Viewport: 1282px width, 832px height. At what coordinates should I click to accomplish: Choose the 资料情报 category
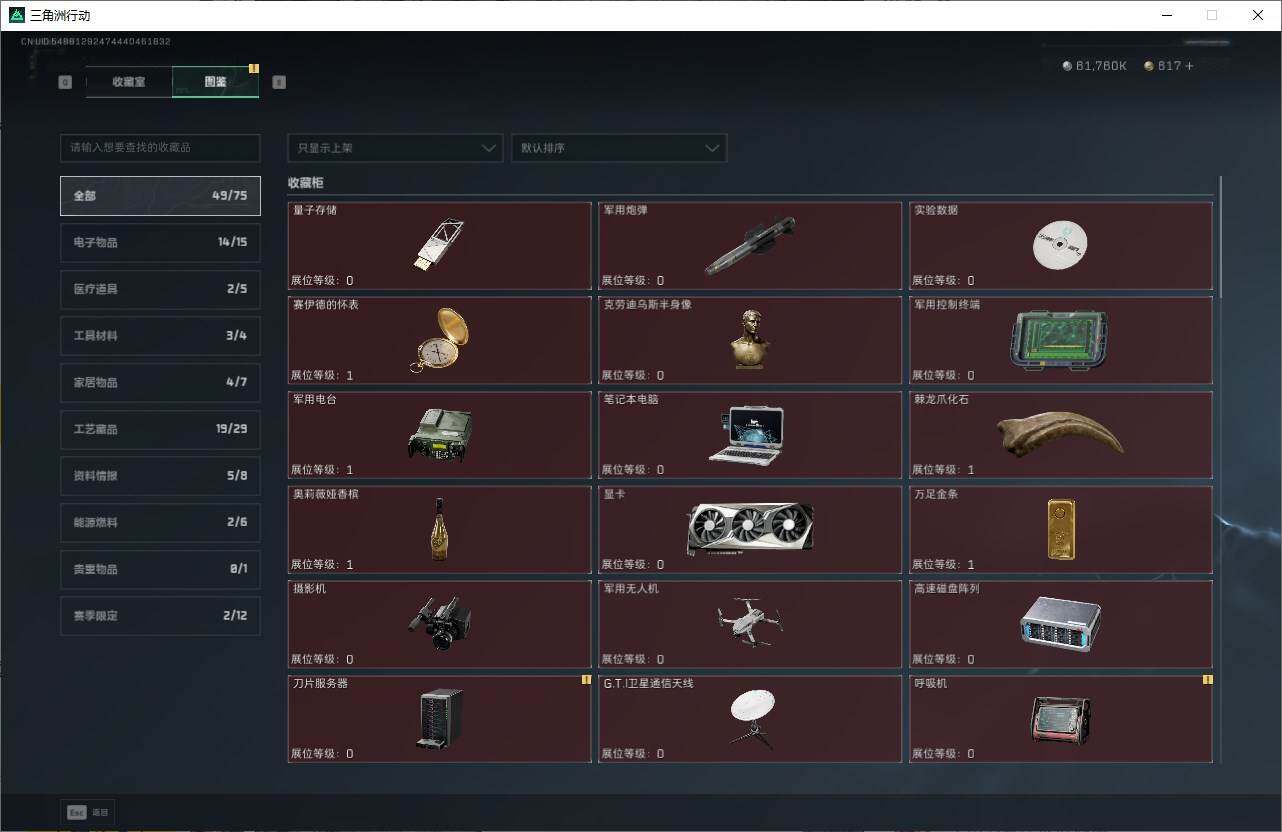(160, 476)
